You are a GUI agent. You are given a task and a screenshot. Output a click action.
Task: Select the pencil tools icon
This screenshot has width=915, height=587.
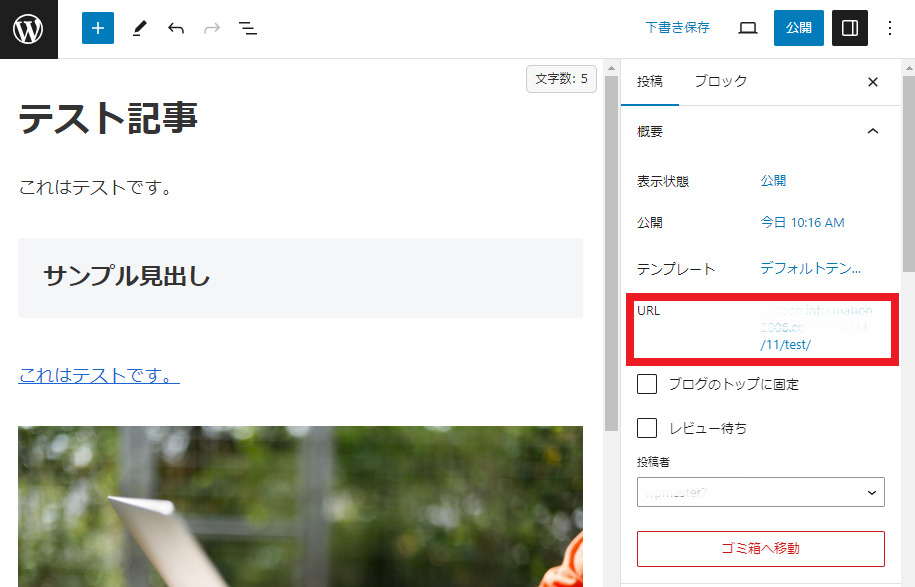point(138,28)
